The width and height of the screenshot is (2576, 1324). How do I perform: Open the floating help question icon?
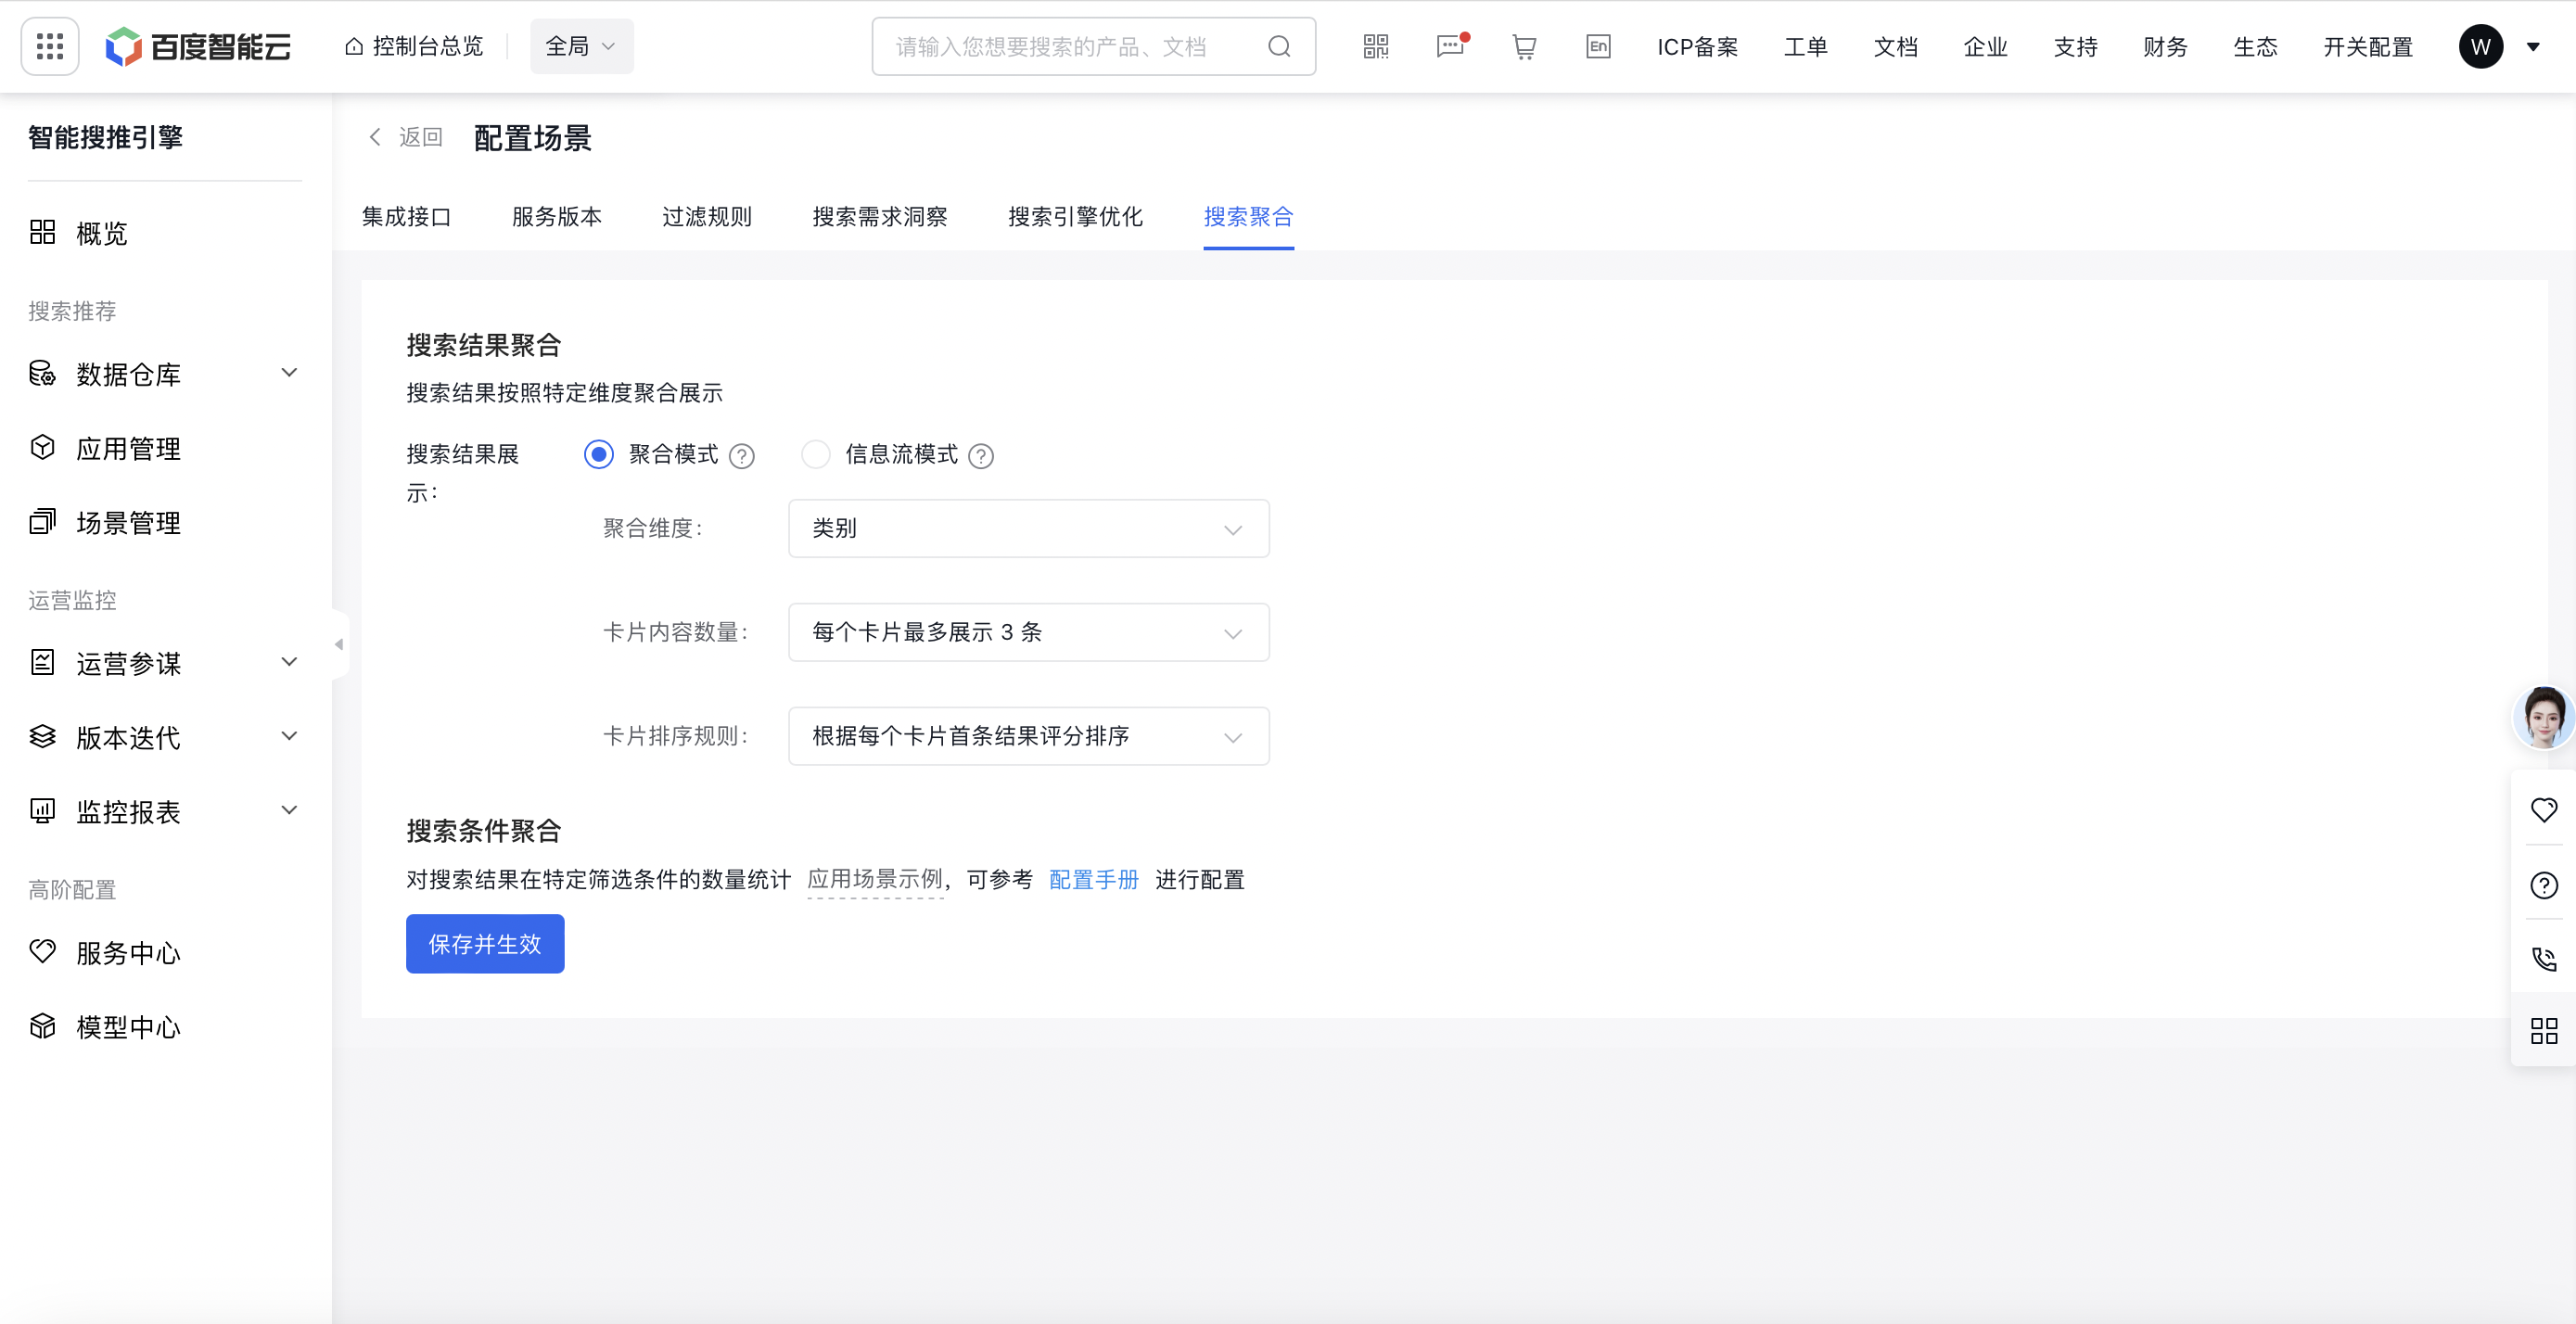coord(2543,885)
